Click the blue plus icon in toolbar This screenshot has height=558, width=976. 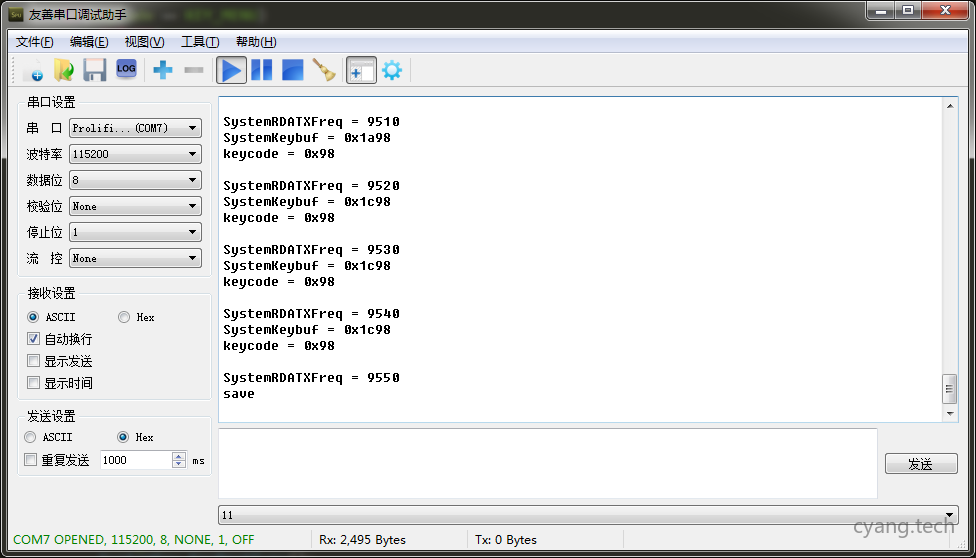click(162, 70)
